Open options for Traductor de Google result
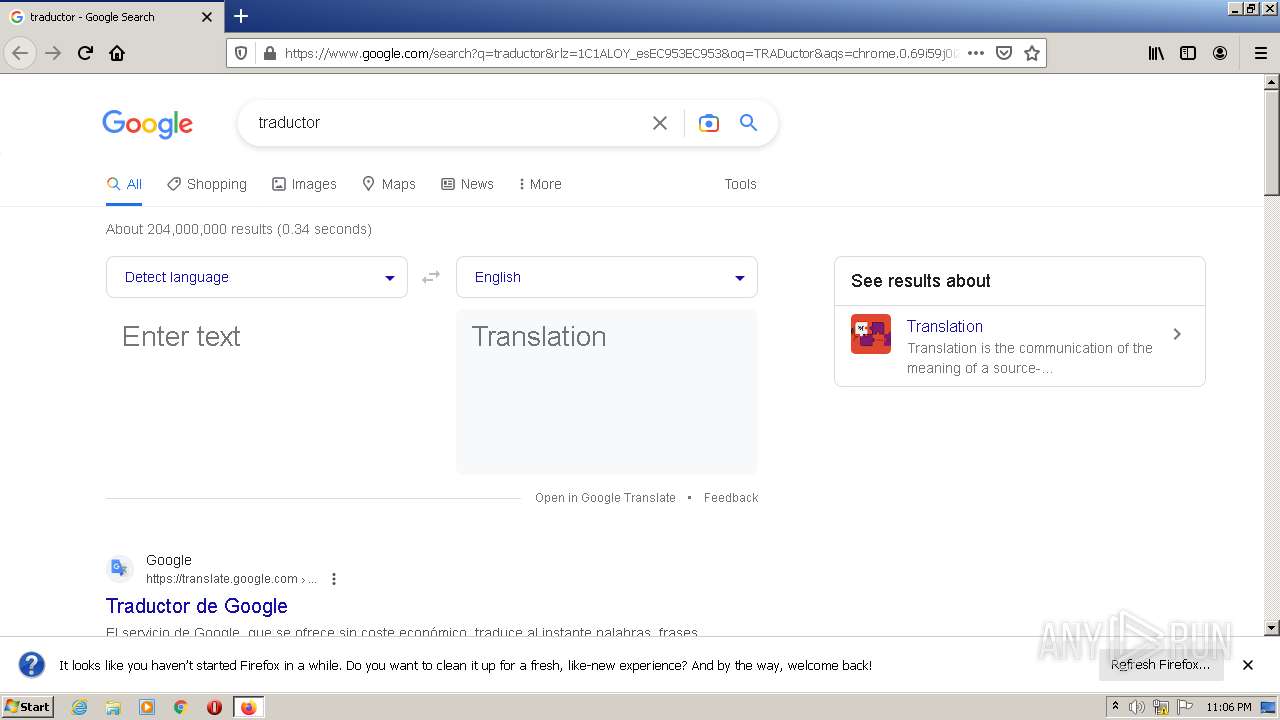 [x=334, y=579]
